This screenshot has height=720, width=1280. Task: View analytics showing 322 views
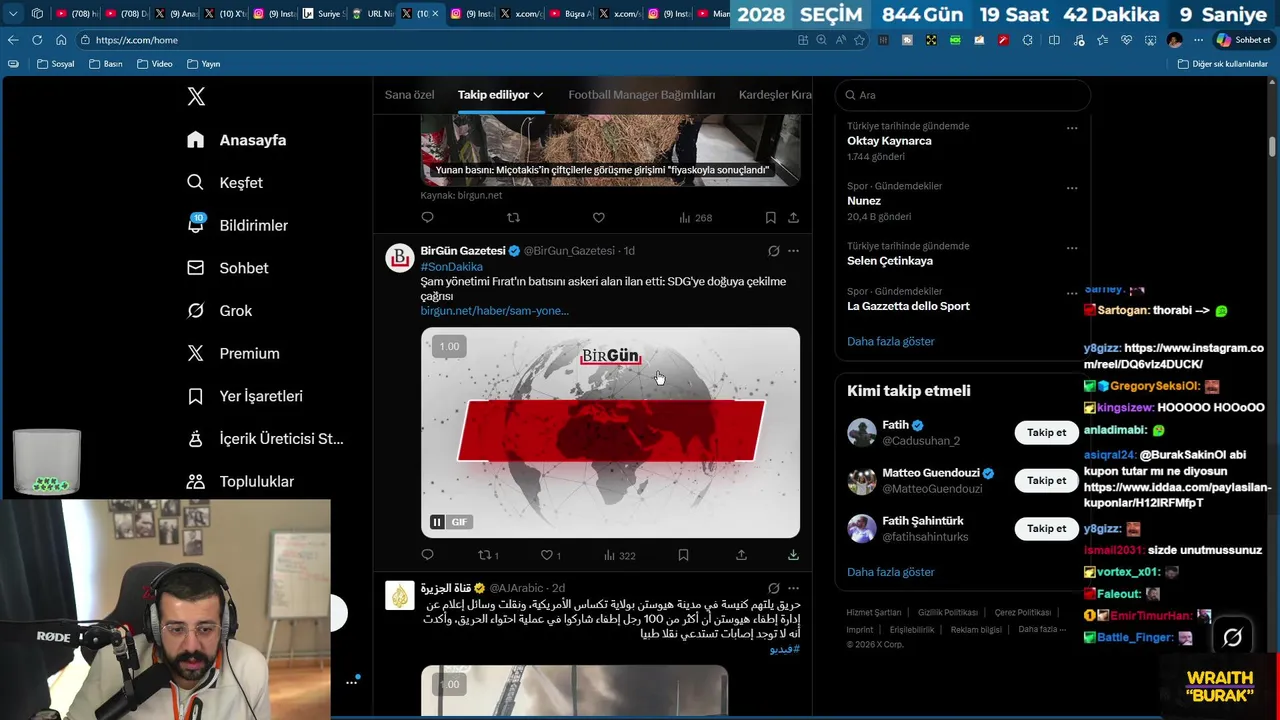pyautogui.click(x=619, y=555)
